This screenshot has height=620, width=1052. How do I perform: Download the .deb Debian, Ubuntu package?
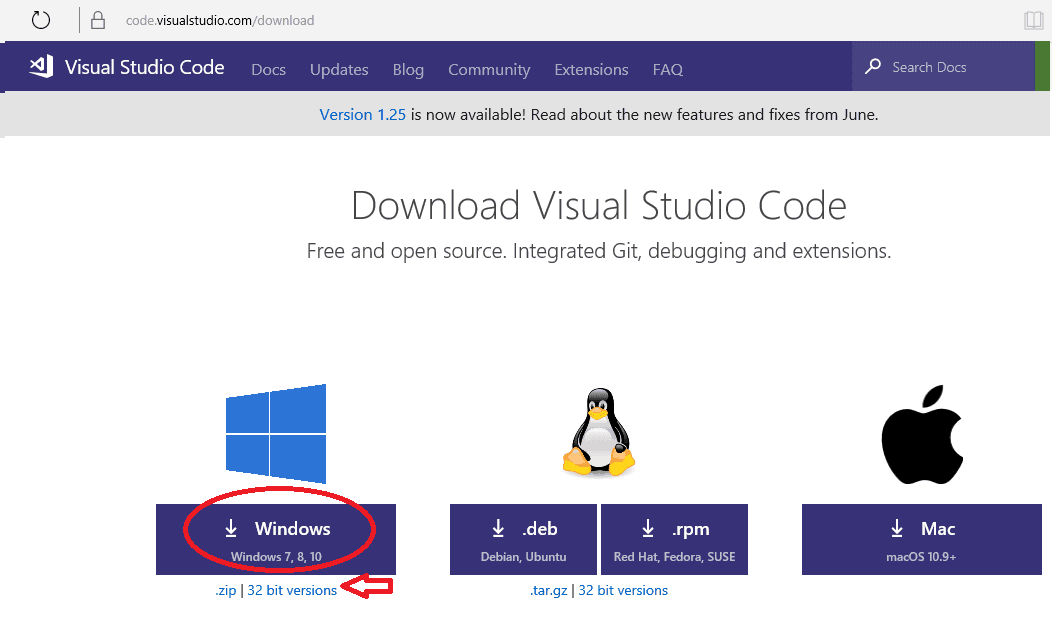click(523, 539)
